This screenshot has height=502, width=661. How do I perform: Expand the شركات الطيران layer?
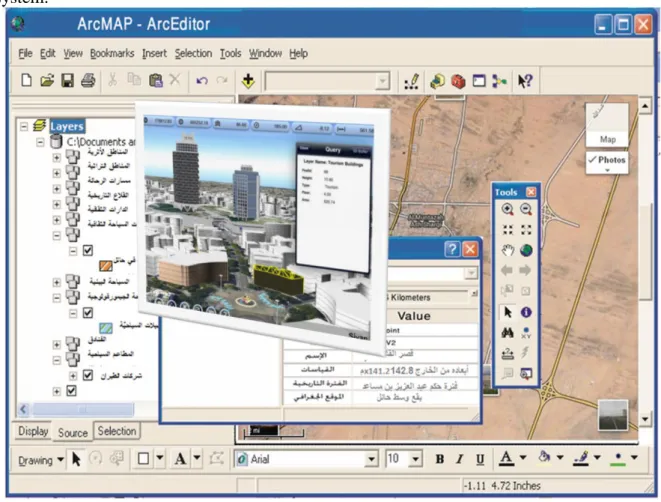(x=73, y=376)
